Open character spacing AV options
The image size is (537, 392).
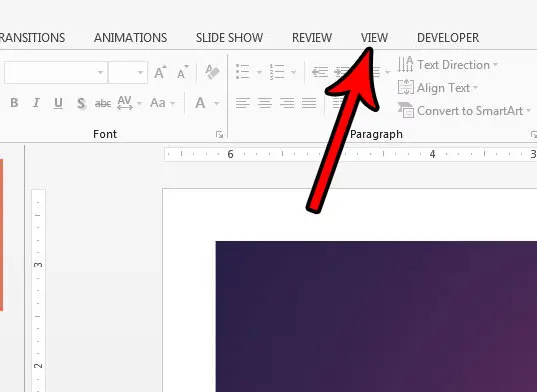point(125,103)
